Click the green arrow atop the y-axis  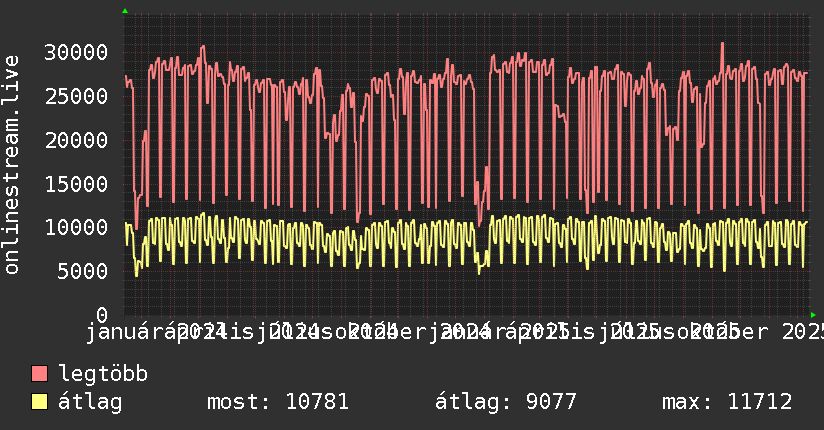124,11
